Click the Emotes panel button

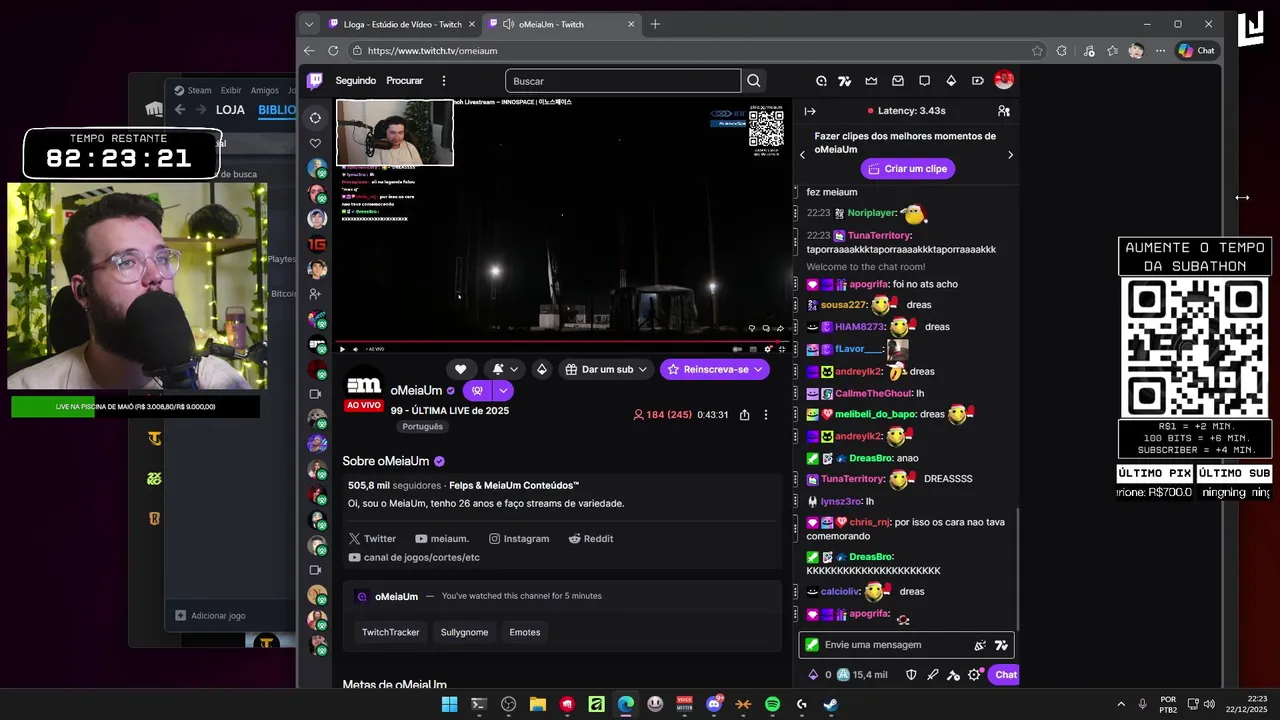click(524, 632)
